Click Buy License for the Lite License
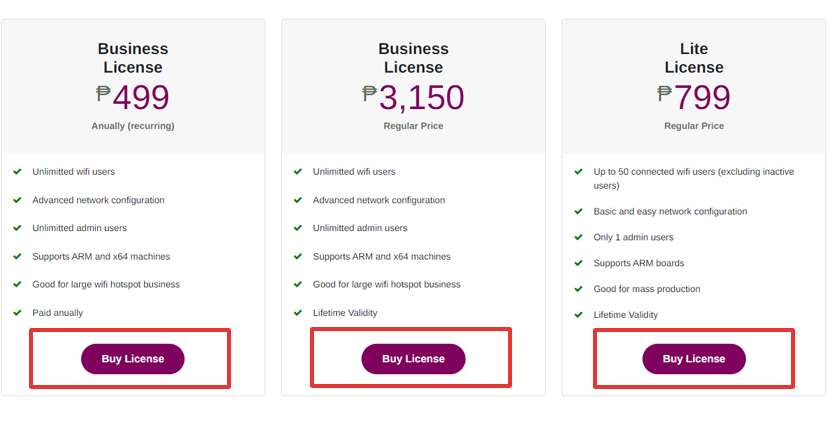 pyautogui.click(x=694, y=359)
